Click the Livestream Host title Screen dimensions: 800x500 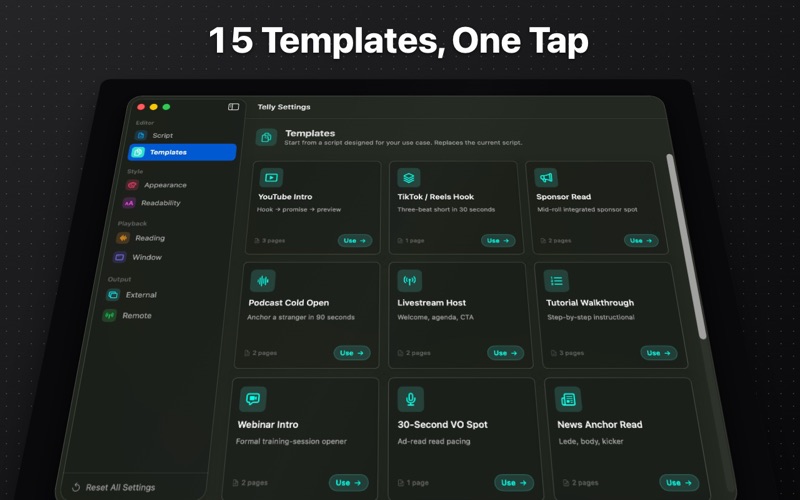pyautogui.click(x=432, y=303)
